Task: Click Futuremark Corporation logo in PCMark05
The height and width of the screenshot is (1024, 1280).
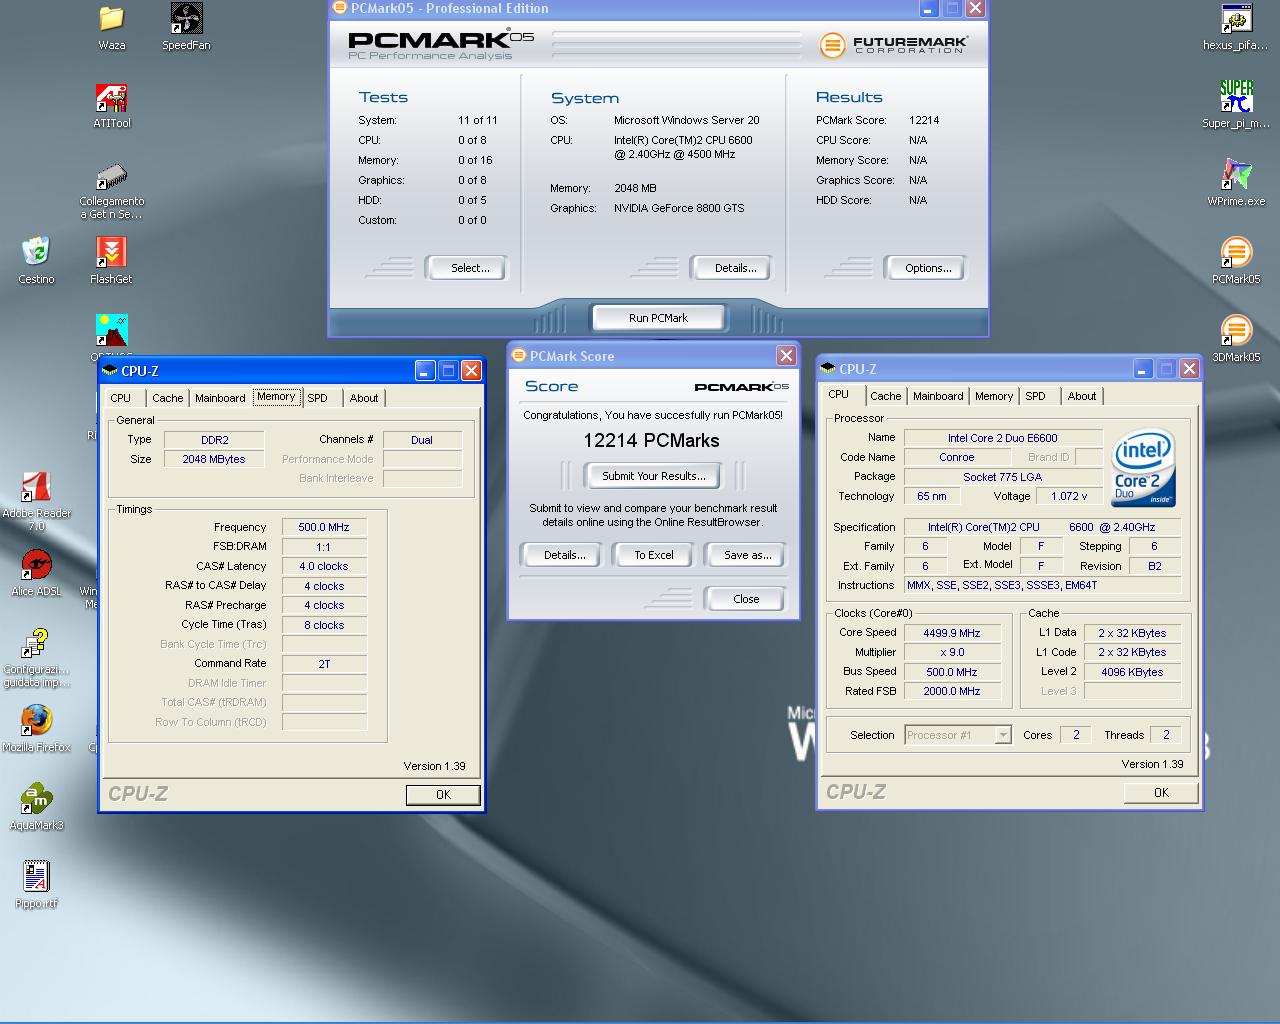Action: click(x=893, y=45)
